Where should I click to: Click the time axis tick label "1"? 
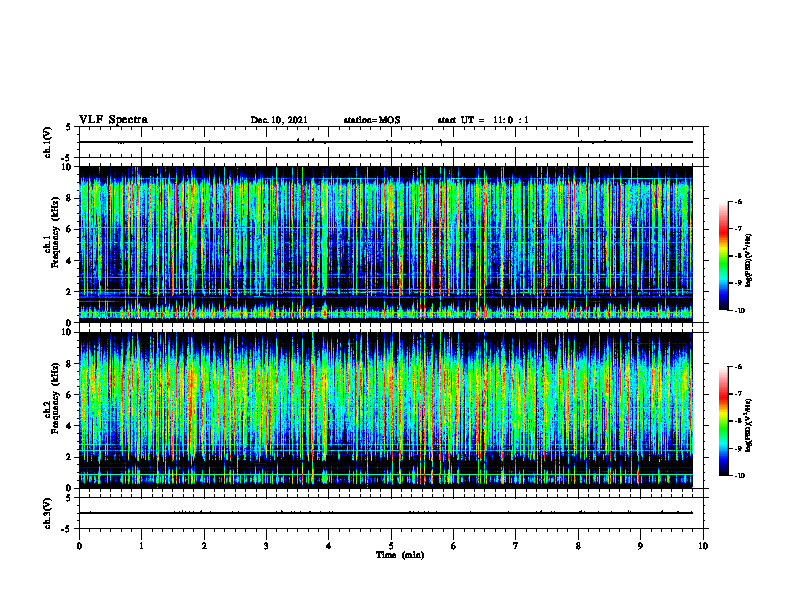(x=141, y=546)
